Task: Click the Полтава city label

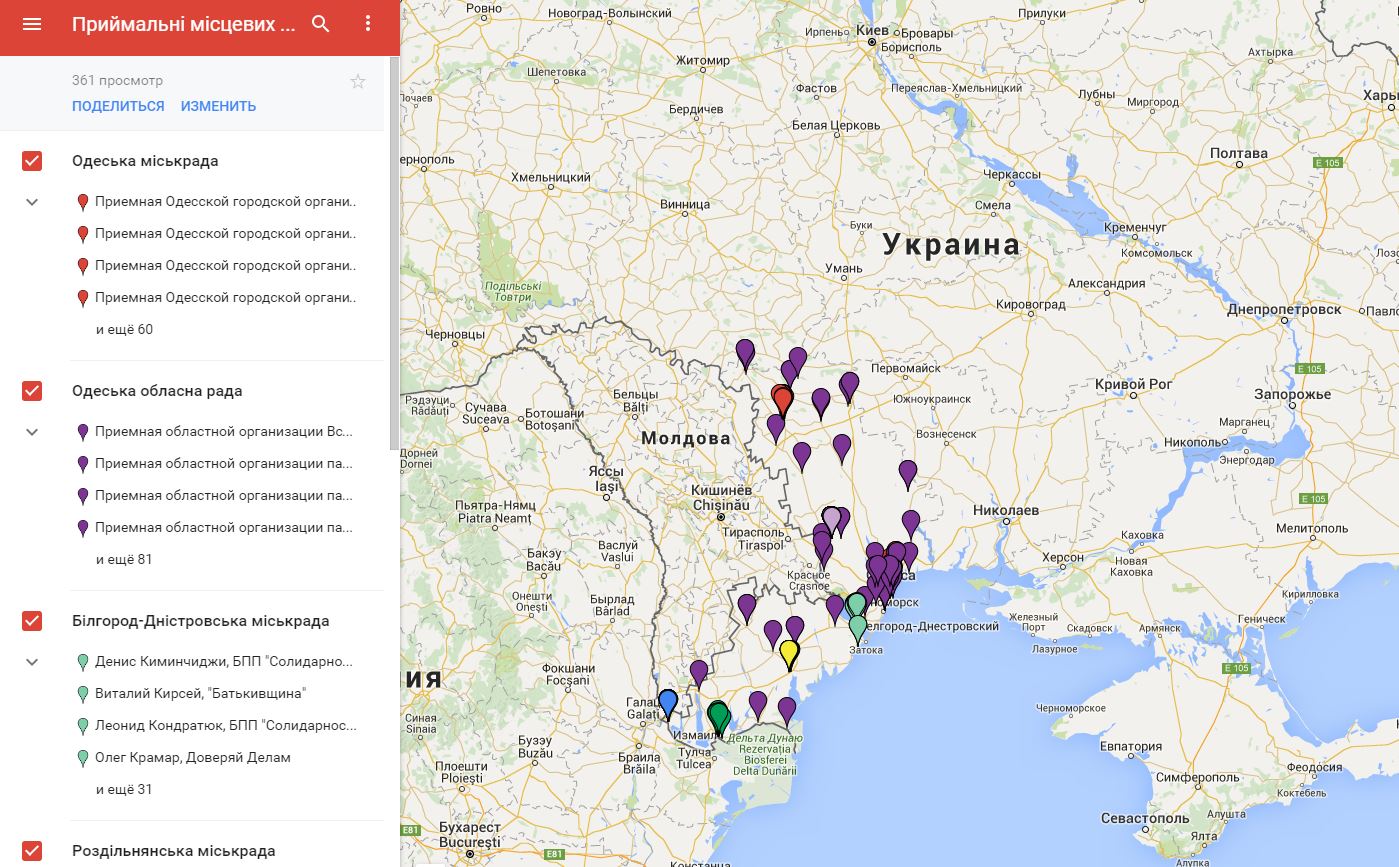Action: [x=1239, y=154]
